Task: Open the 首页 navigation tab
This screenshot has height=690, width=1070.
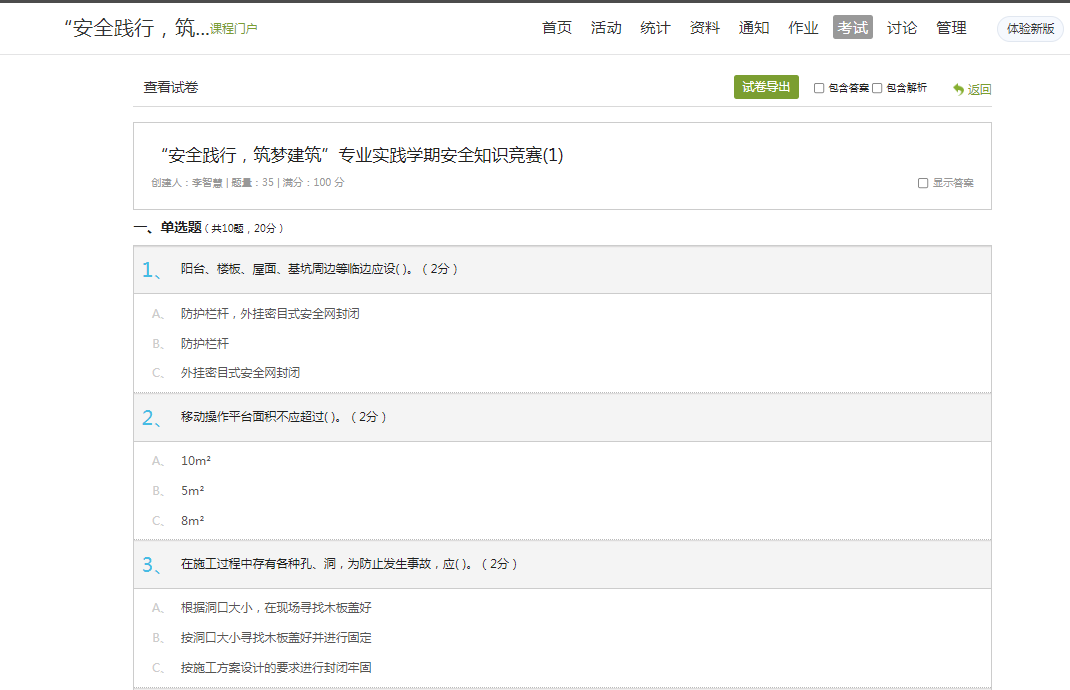Action: [557, 28]
